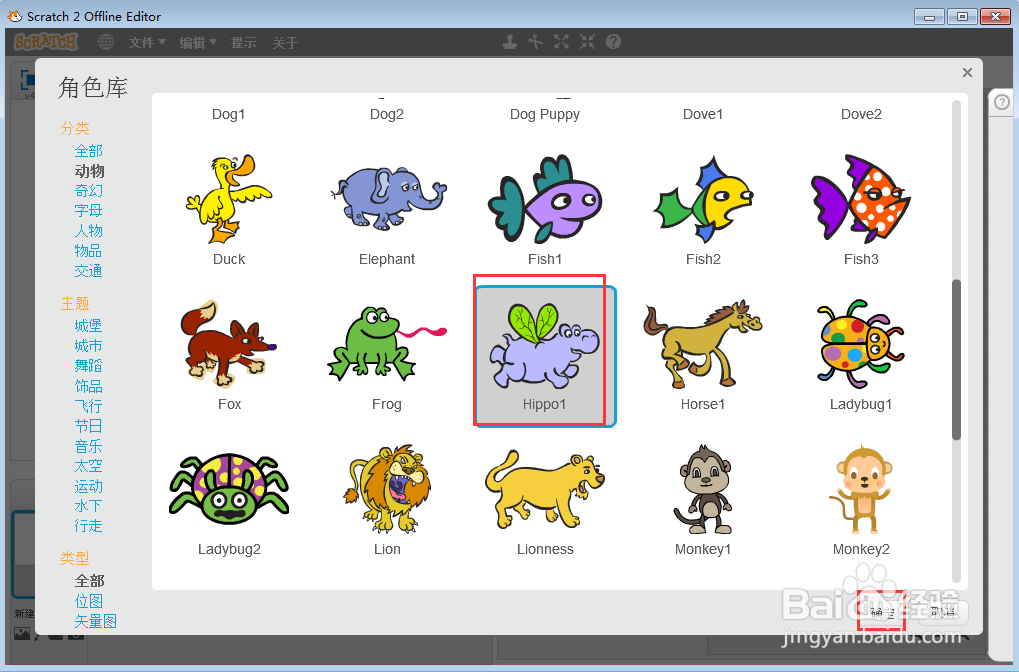Viewport: 1019px width, 672px height.
Task: Select the Ladybug1 sprite
Action: tap(861, 344)
